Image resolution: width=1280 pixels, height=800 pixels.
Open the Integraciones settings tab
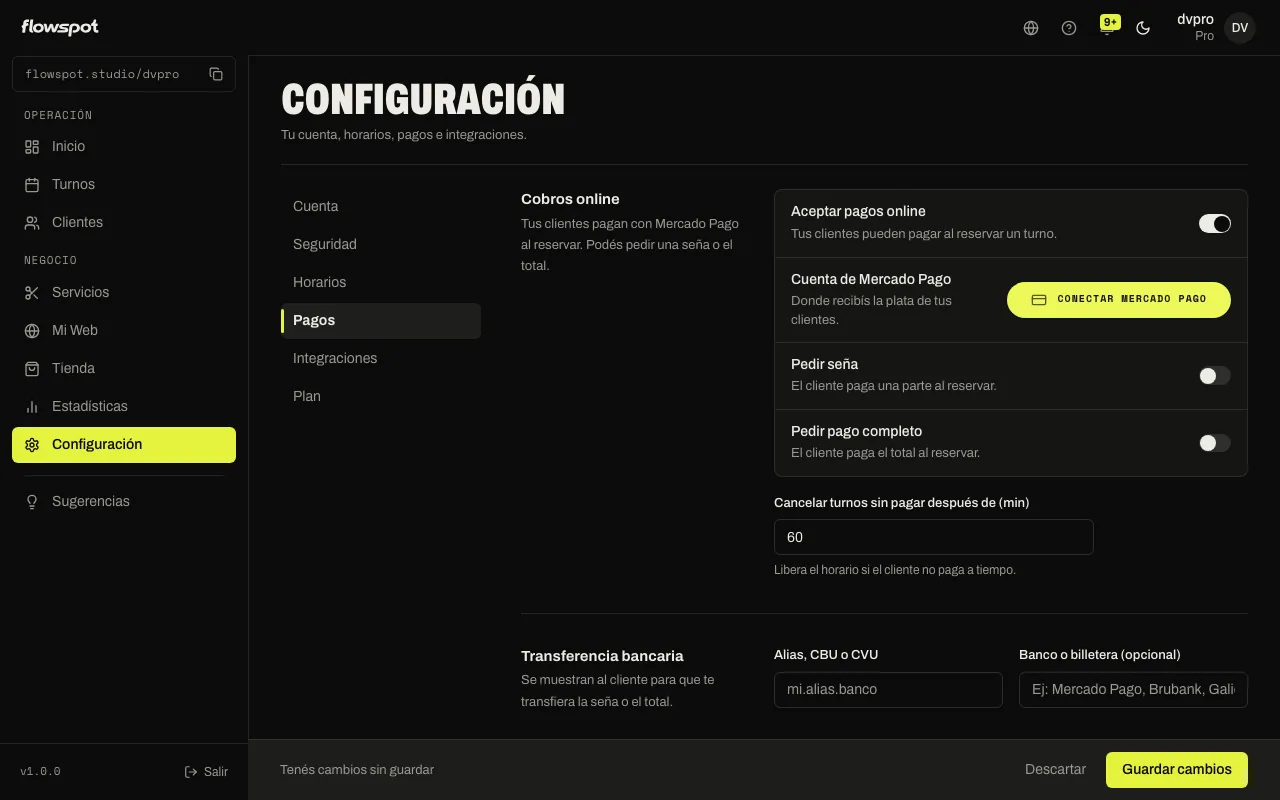pyautogui.click(x=381, y=358)
